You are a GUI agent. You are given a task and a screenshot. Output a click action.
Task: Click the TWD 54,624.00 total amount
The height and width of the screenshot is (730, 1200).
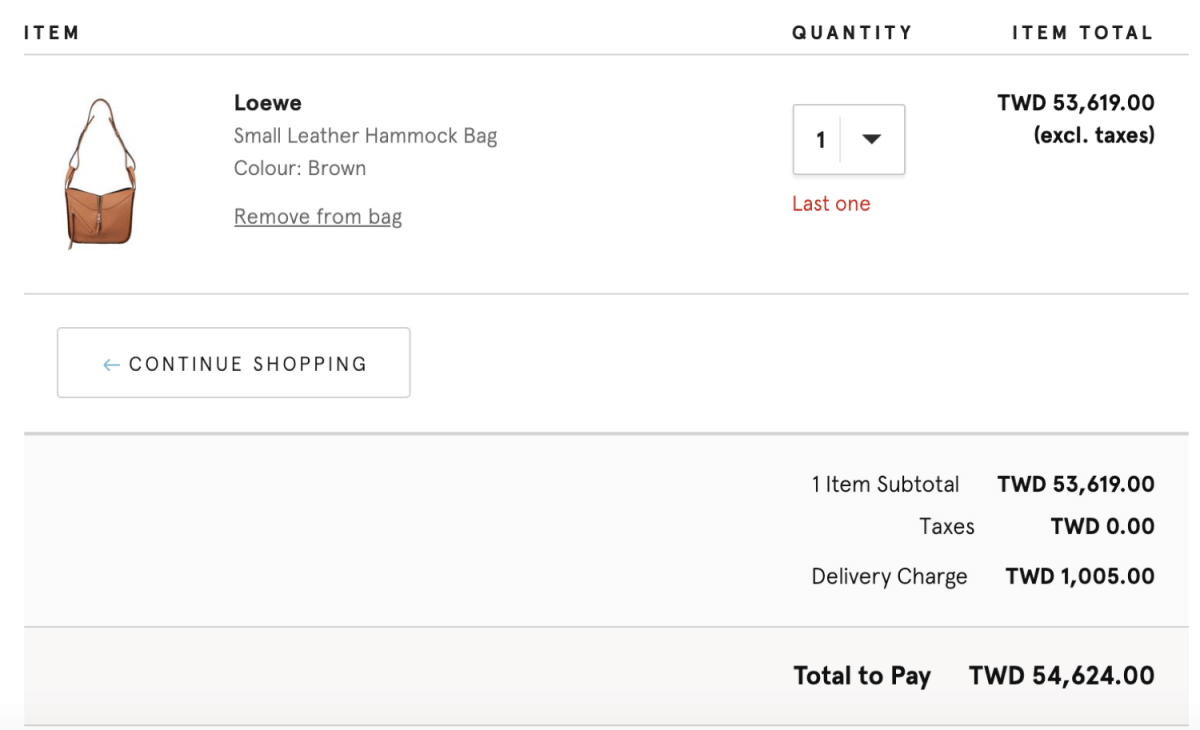pos(1062,676)
